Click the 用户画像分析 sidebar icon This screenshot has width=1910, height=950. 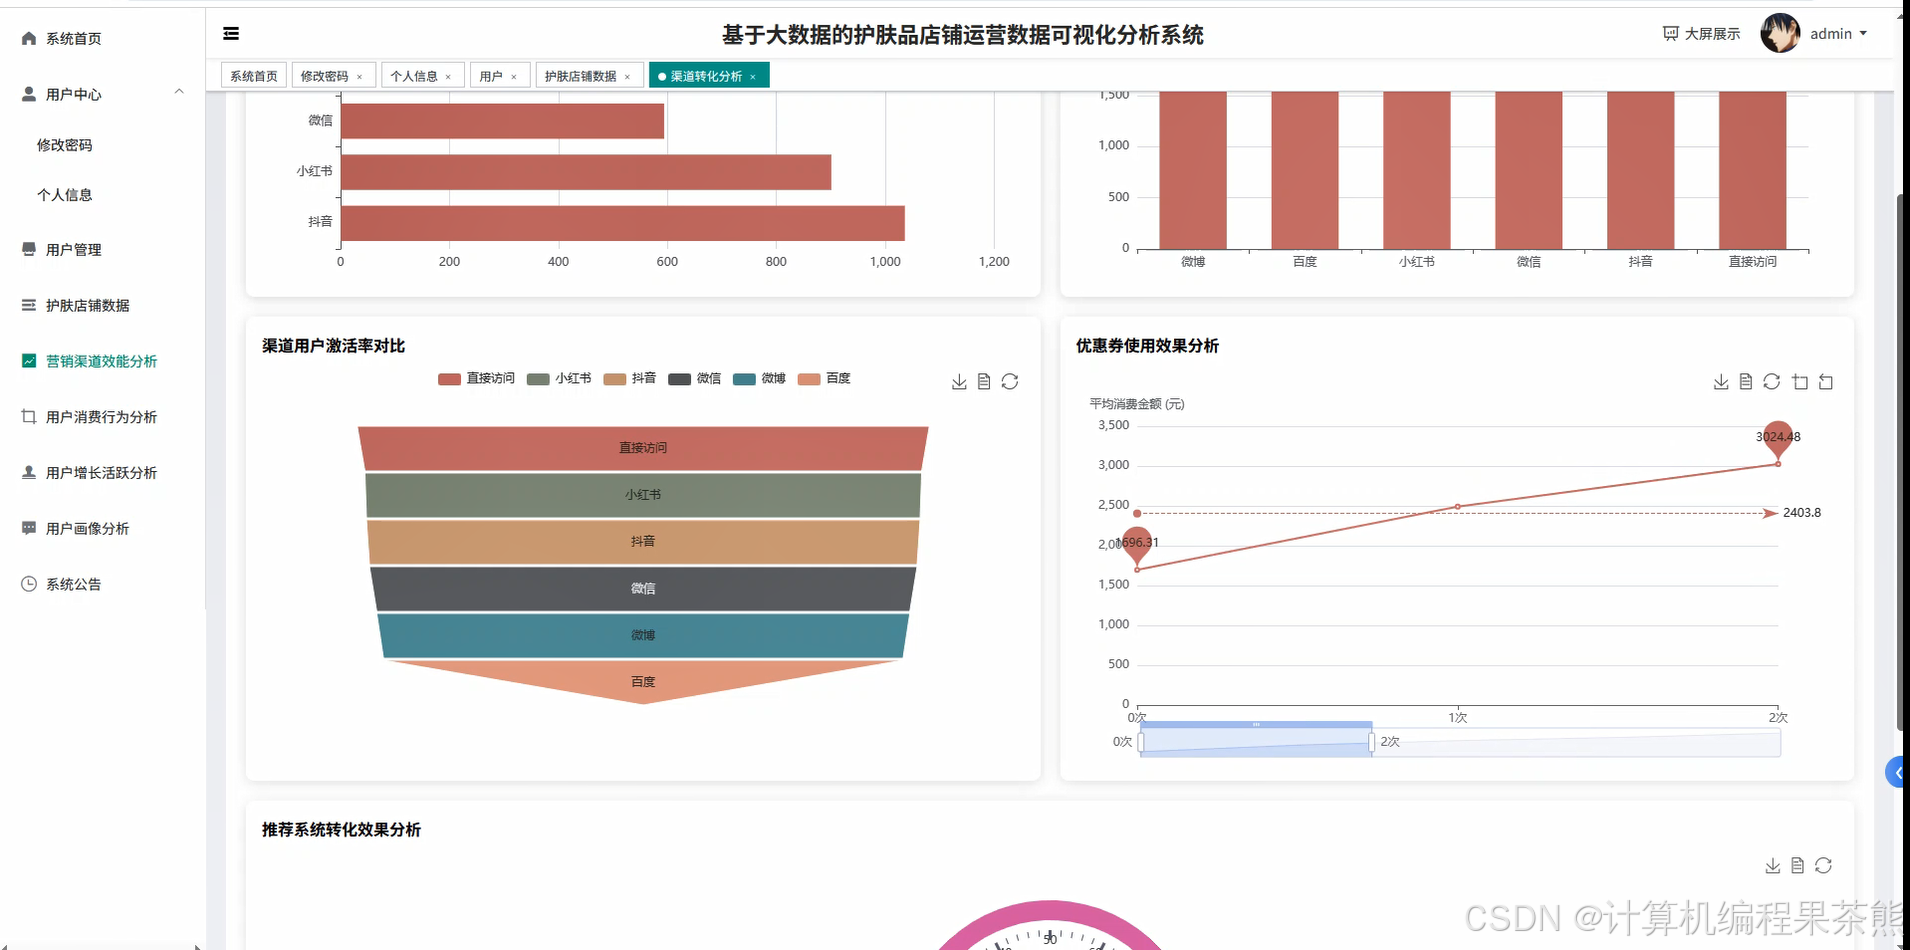(29, 528)
